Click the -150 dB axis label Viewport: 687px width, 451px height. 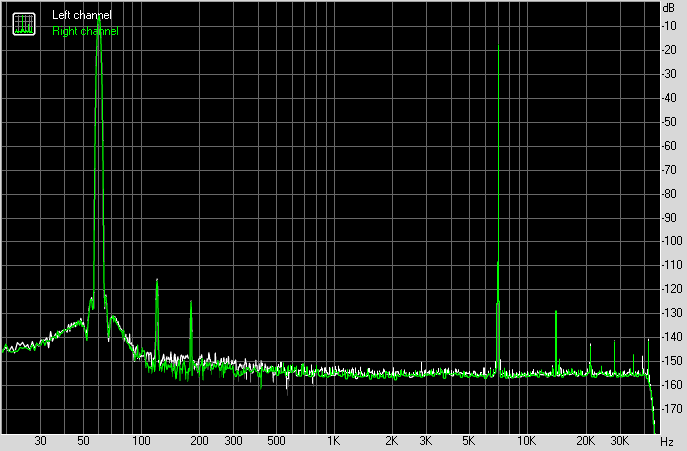(672, 361)
